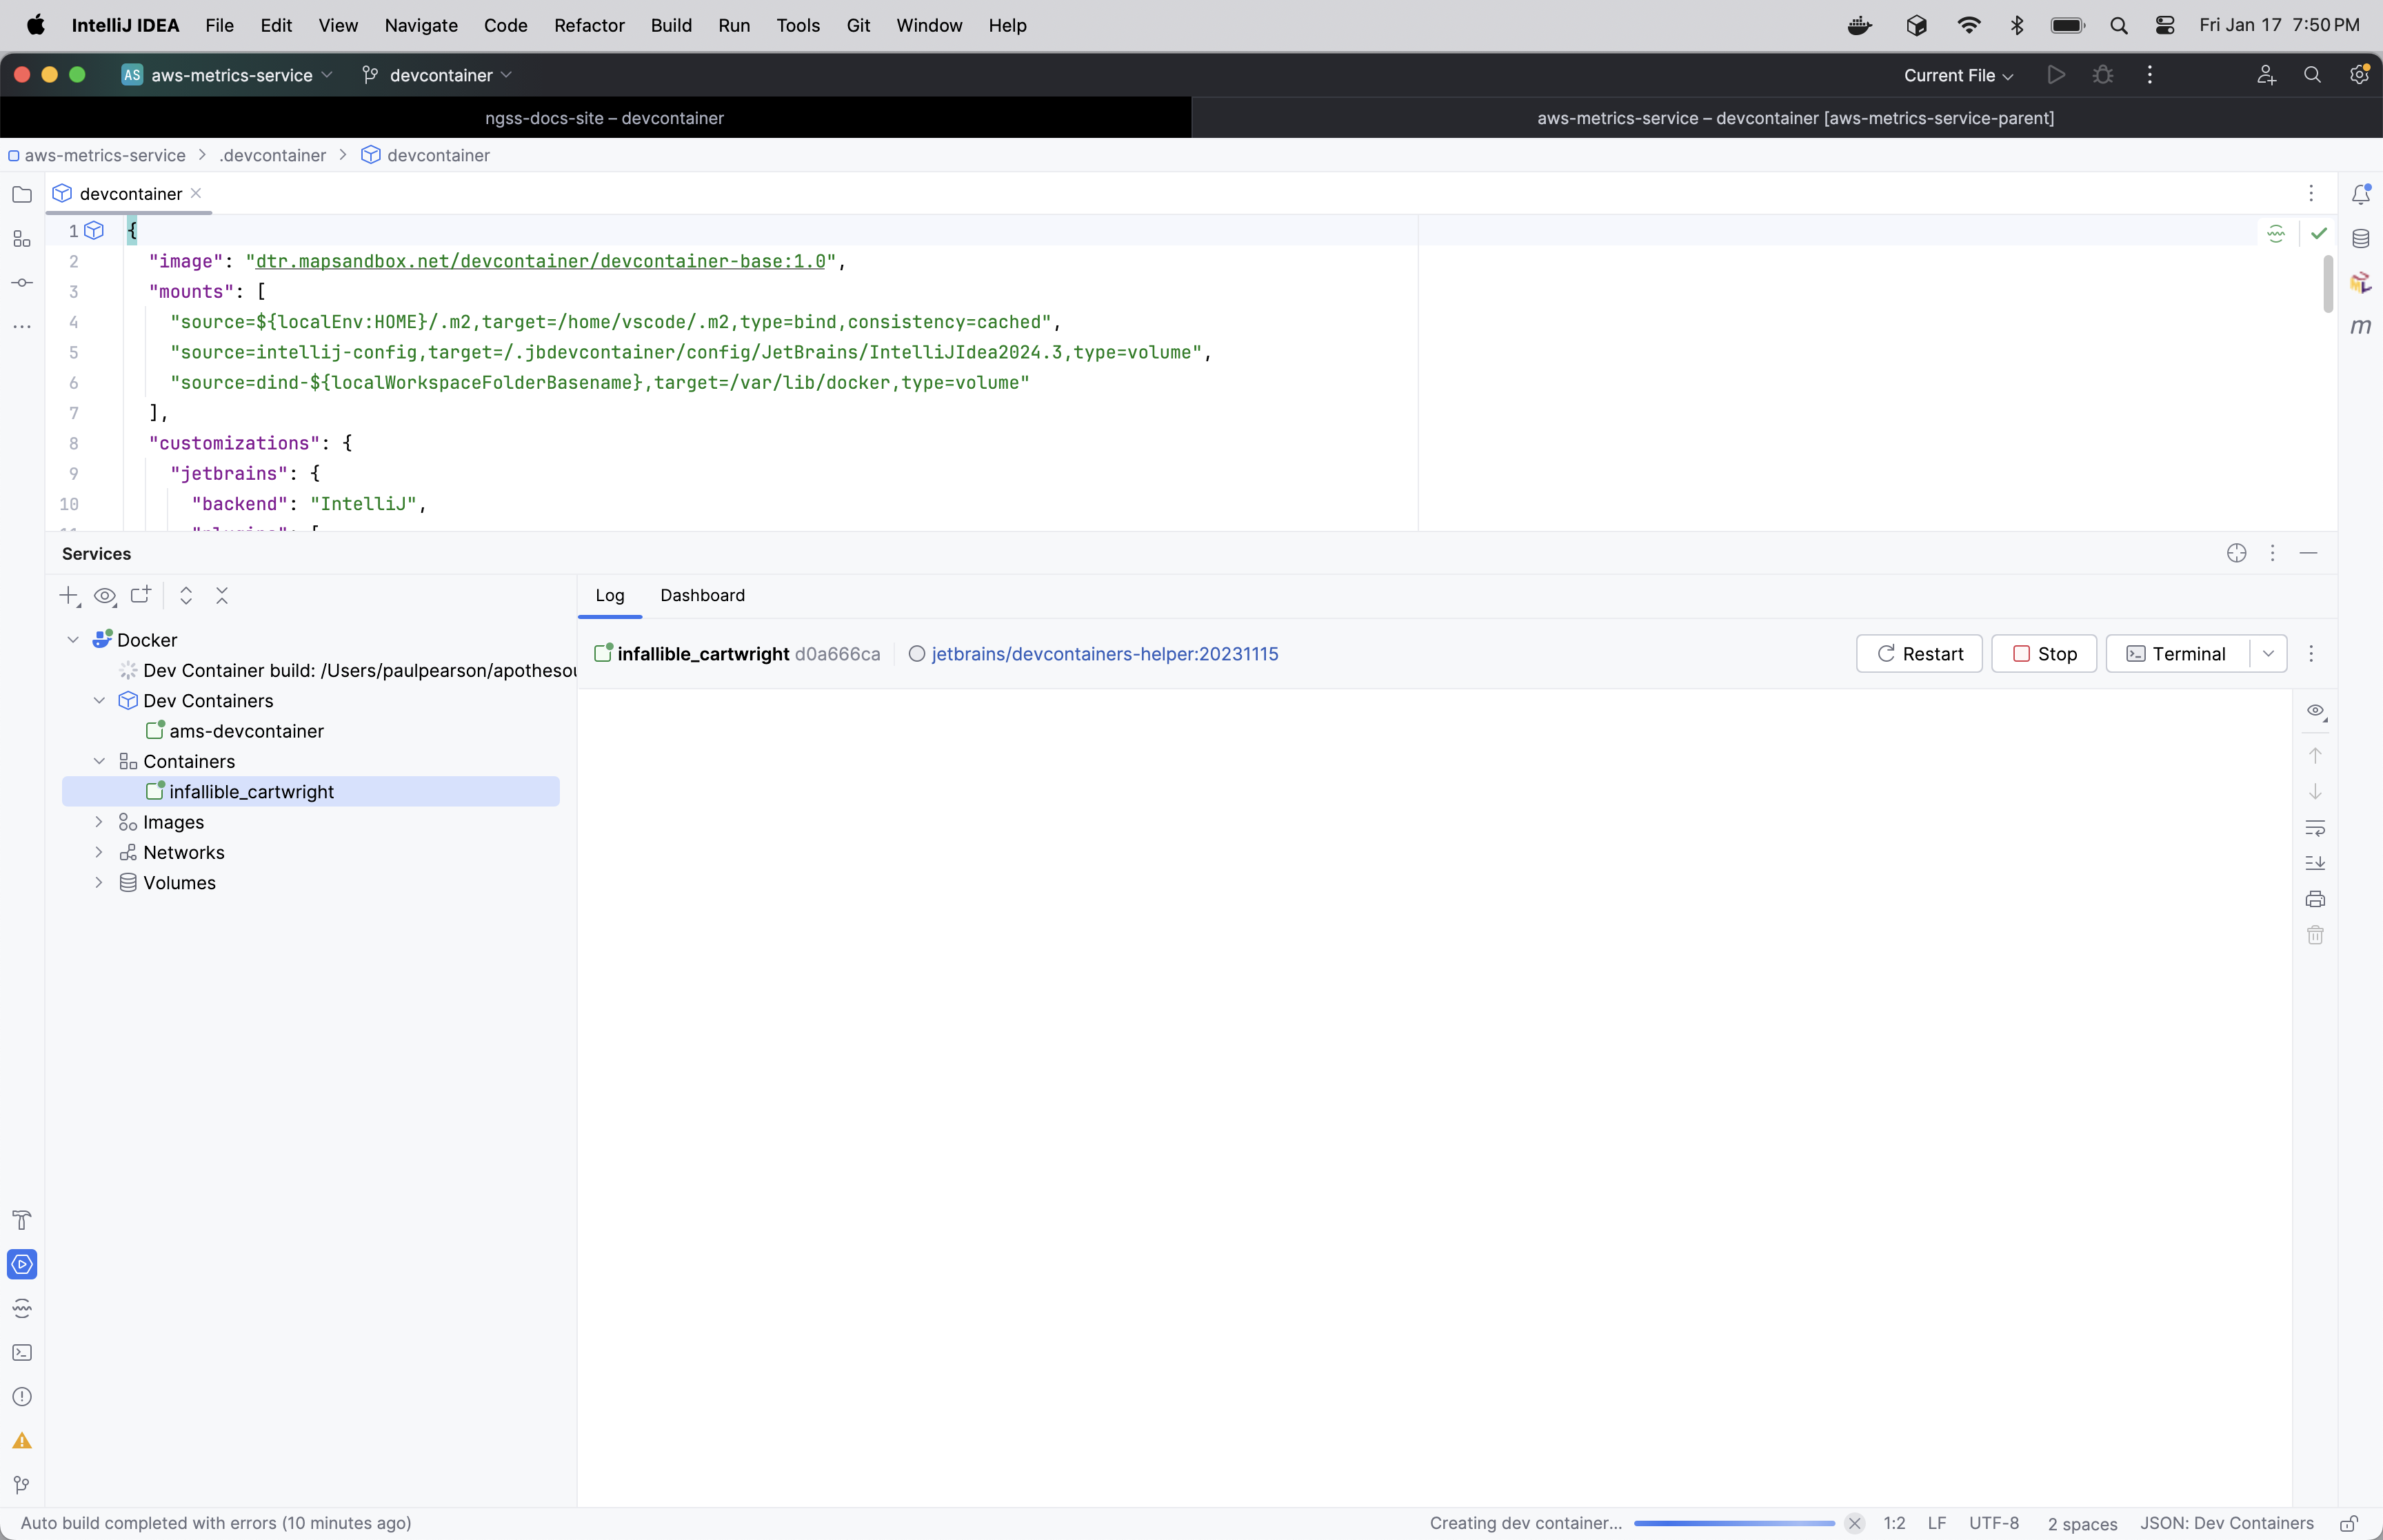2383x1540 pixels.
Task: Click the Add Service plus icon
Action: tap(68, 596)
